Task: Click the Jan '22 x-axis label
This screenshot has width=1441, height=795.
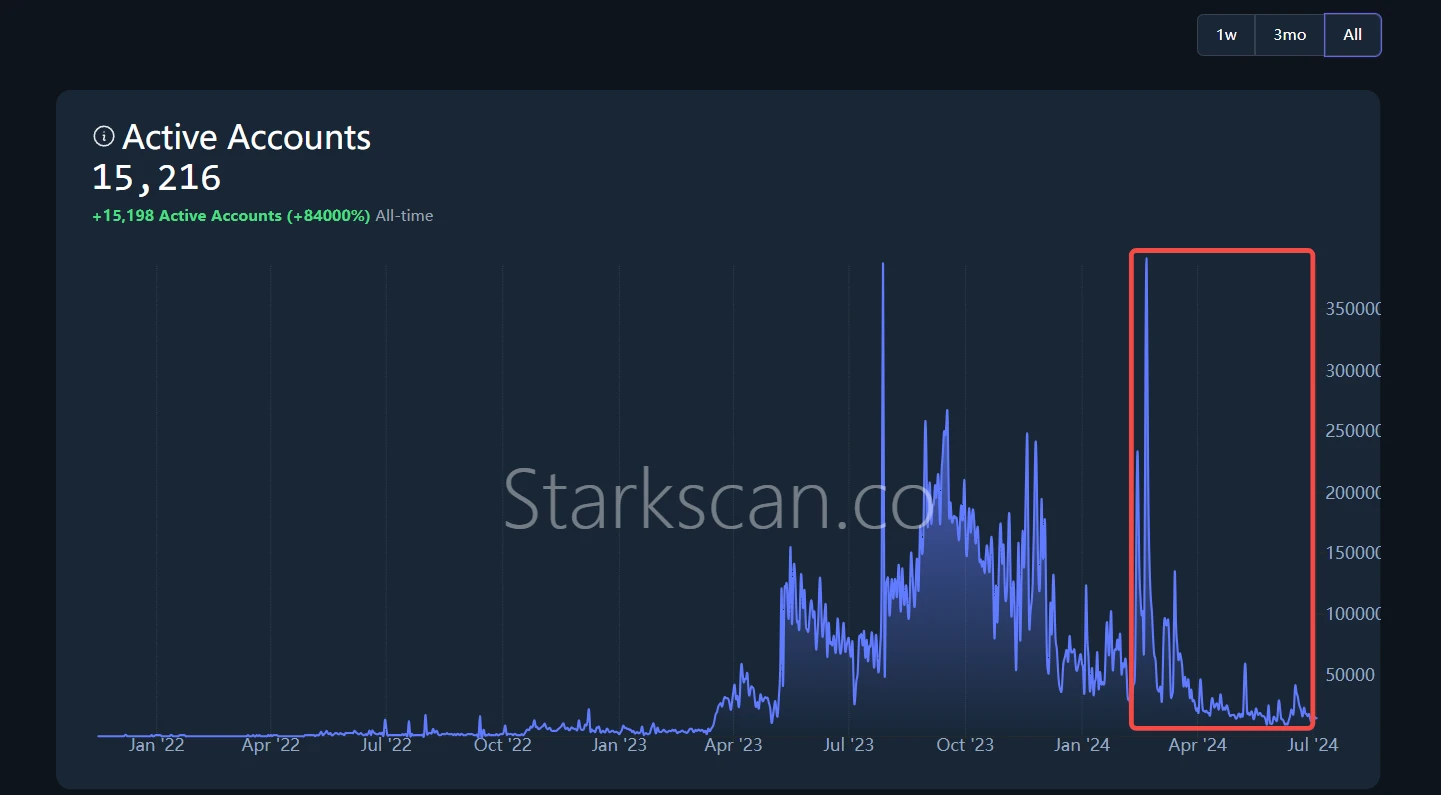Action: [x=157, y=745]
